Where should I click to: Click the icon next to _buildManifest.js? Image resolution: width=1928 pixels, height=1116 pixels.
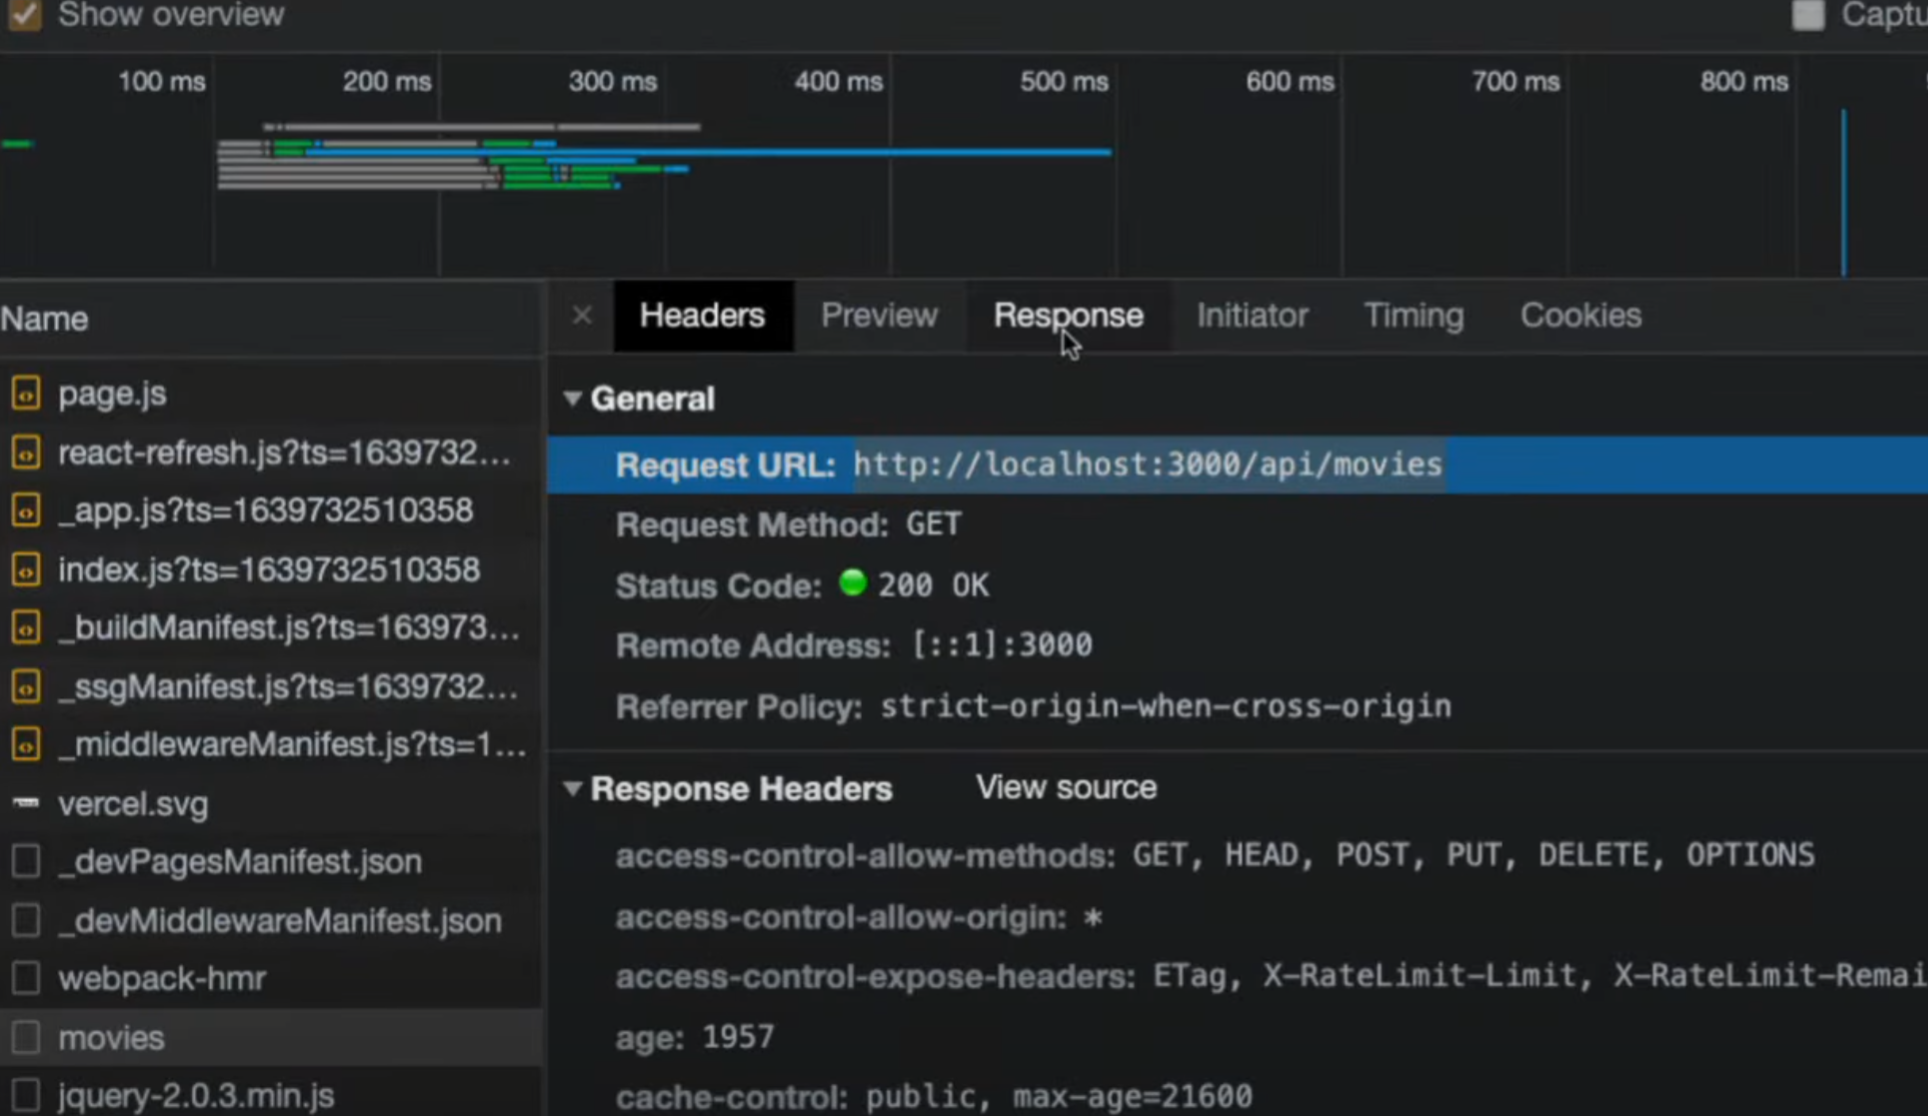coord(26,628)
